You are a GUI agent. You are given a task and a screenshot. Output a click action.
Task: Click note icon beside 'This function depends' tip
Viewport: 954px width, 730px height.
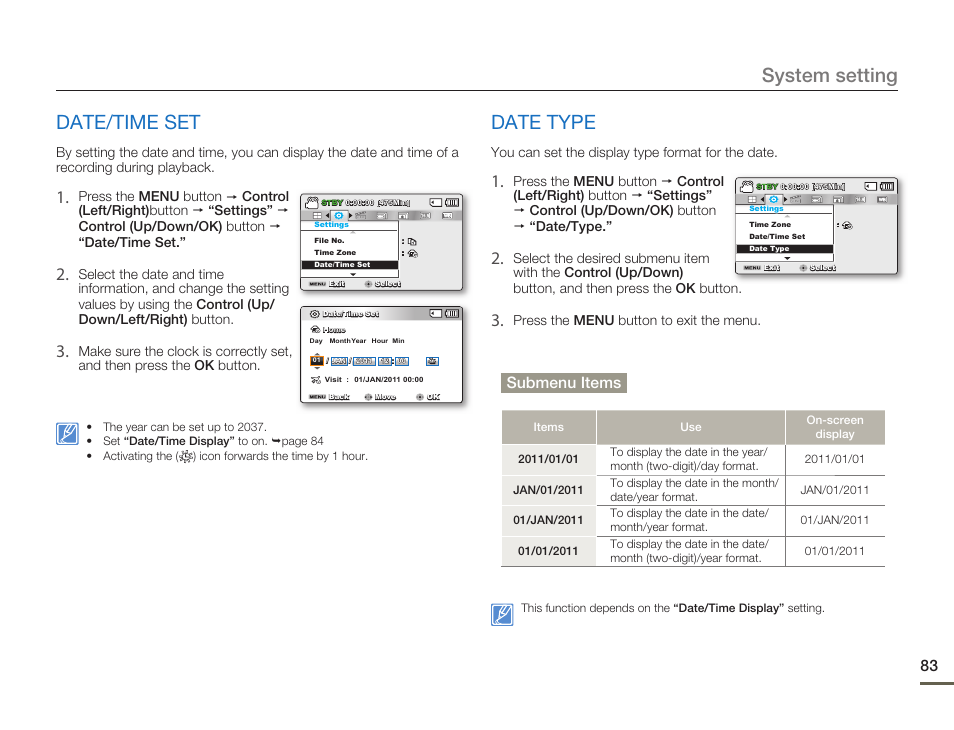click(502, 614)
